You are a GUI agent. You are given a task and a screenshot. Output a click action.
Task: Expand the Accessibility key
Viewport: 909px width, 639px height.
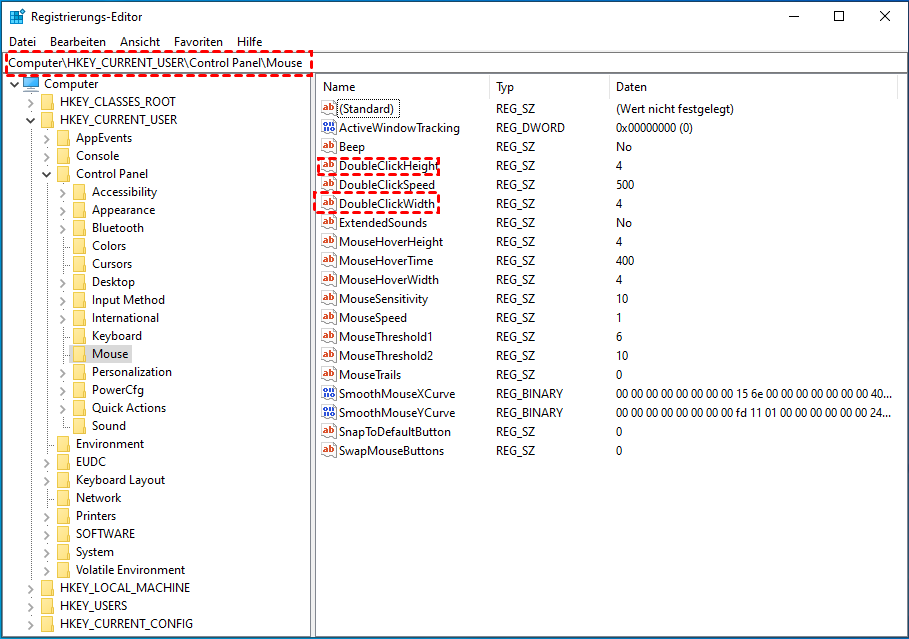click(x=63, y=193)
